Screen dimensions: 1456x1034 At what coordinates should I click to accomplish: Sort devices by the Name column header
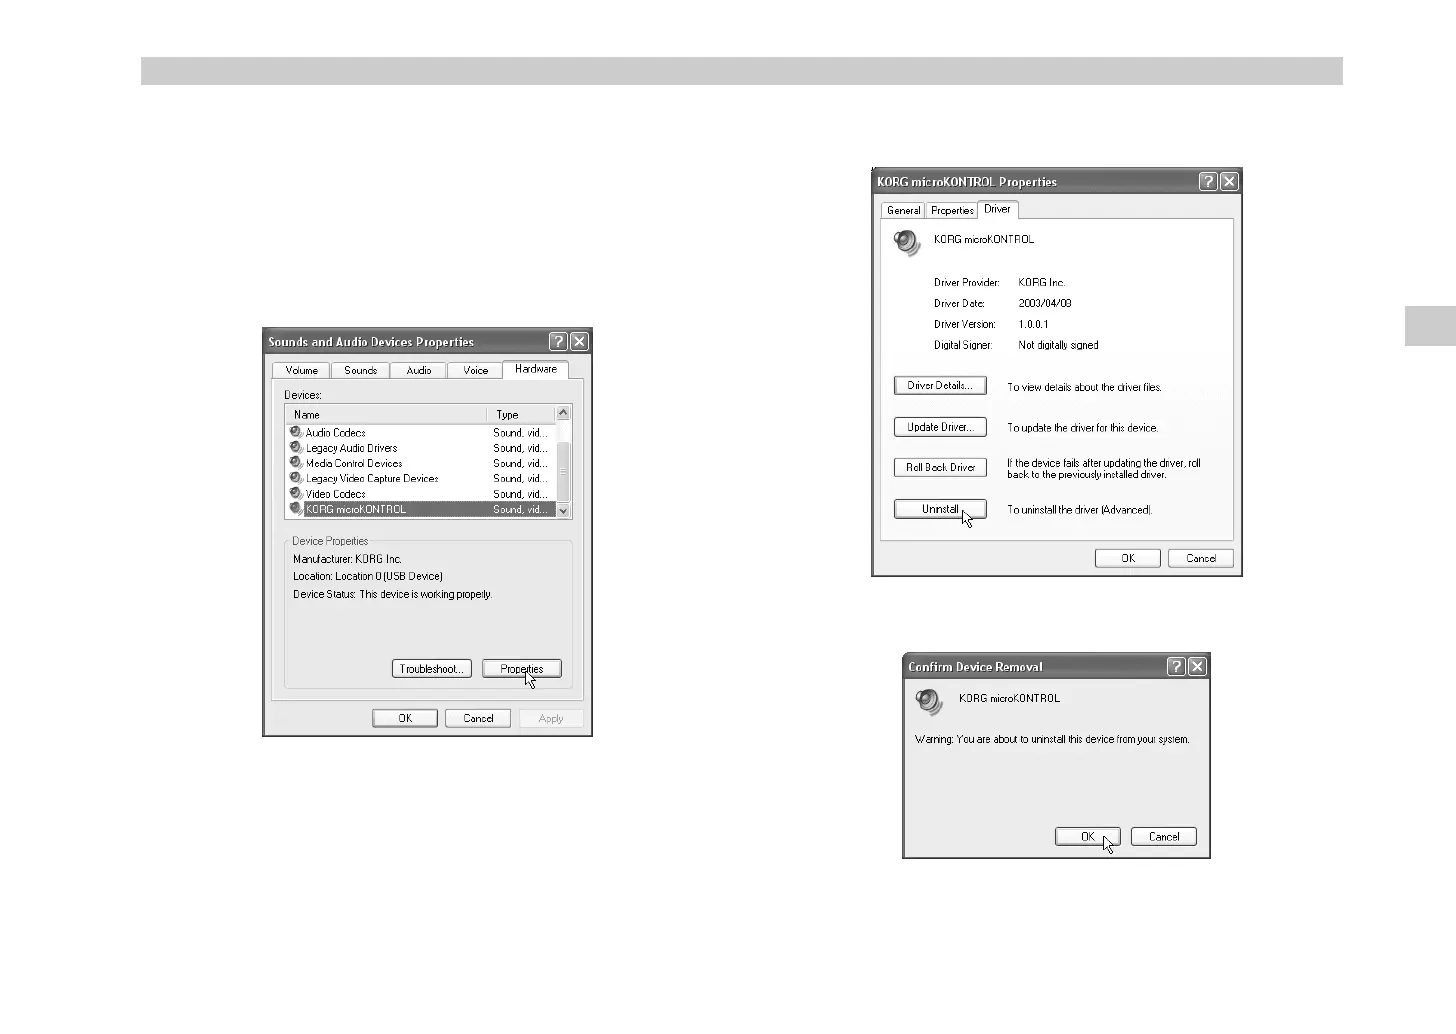point(386,414)
